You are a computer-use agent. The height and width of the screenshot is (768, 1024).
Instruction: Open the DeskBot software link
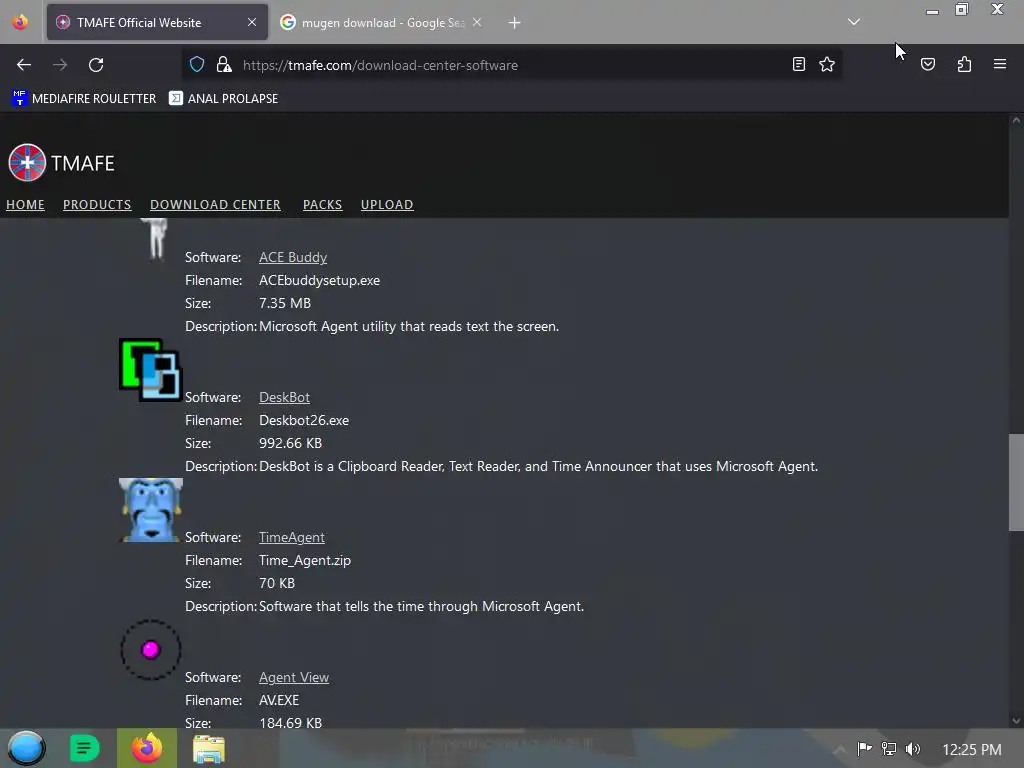point(285,397)
